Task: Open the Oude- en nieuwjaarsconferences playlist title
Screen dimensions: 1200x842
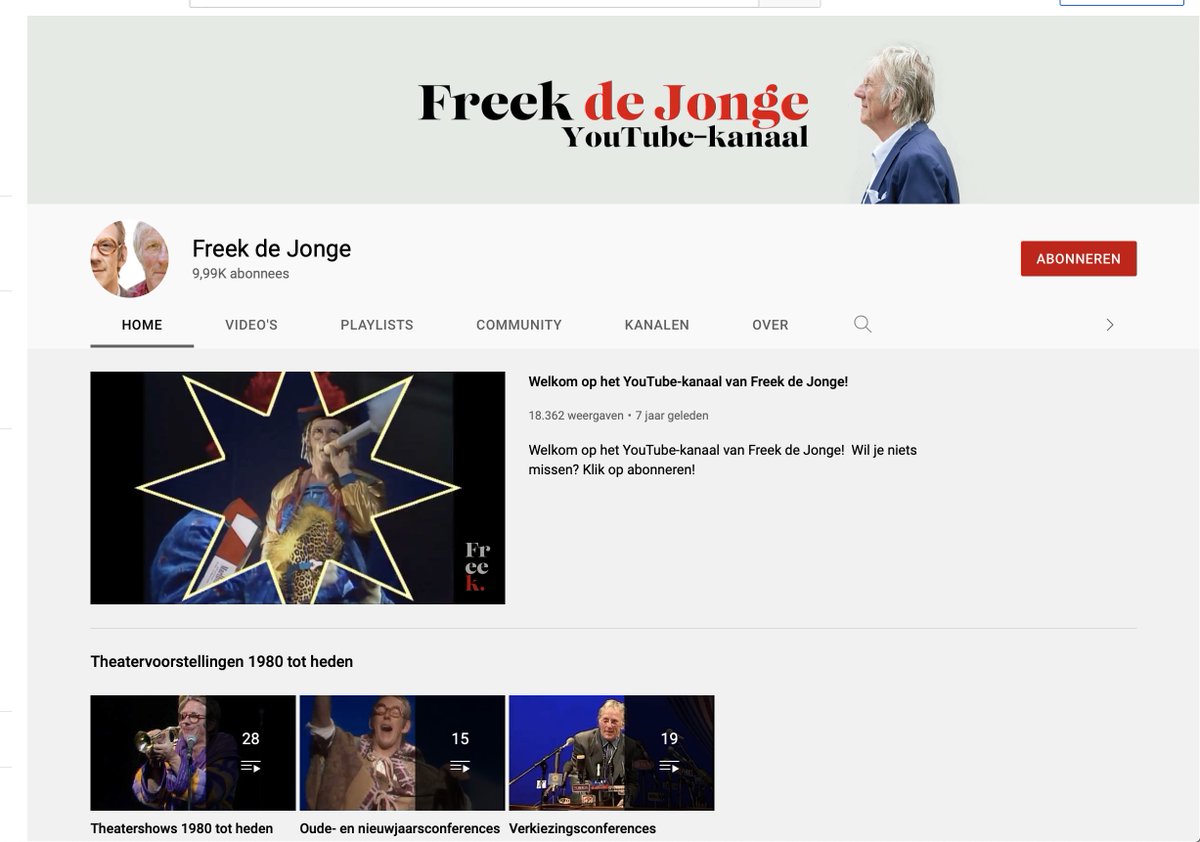Action: pos(400,829)
